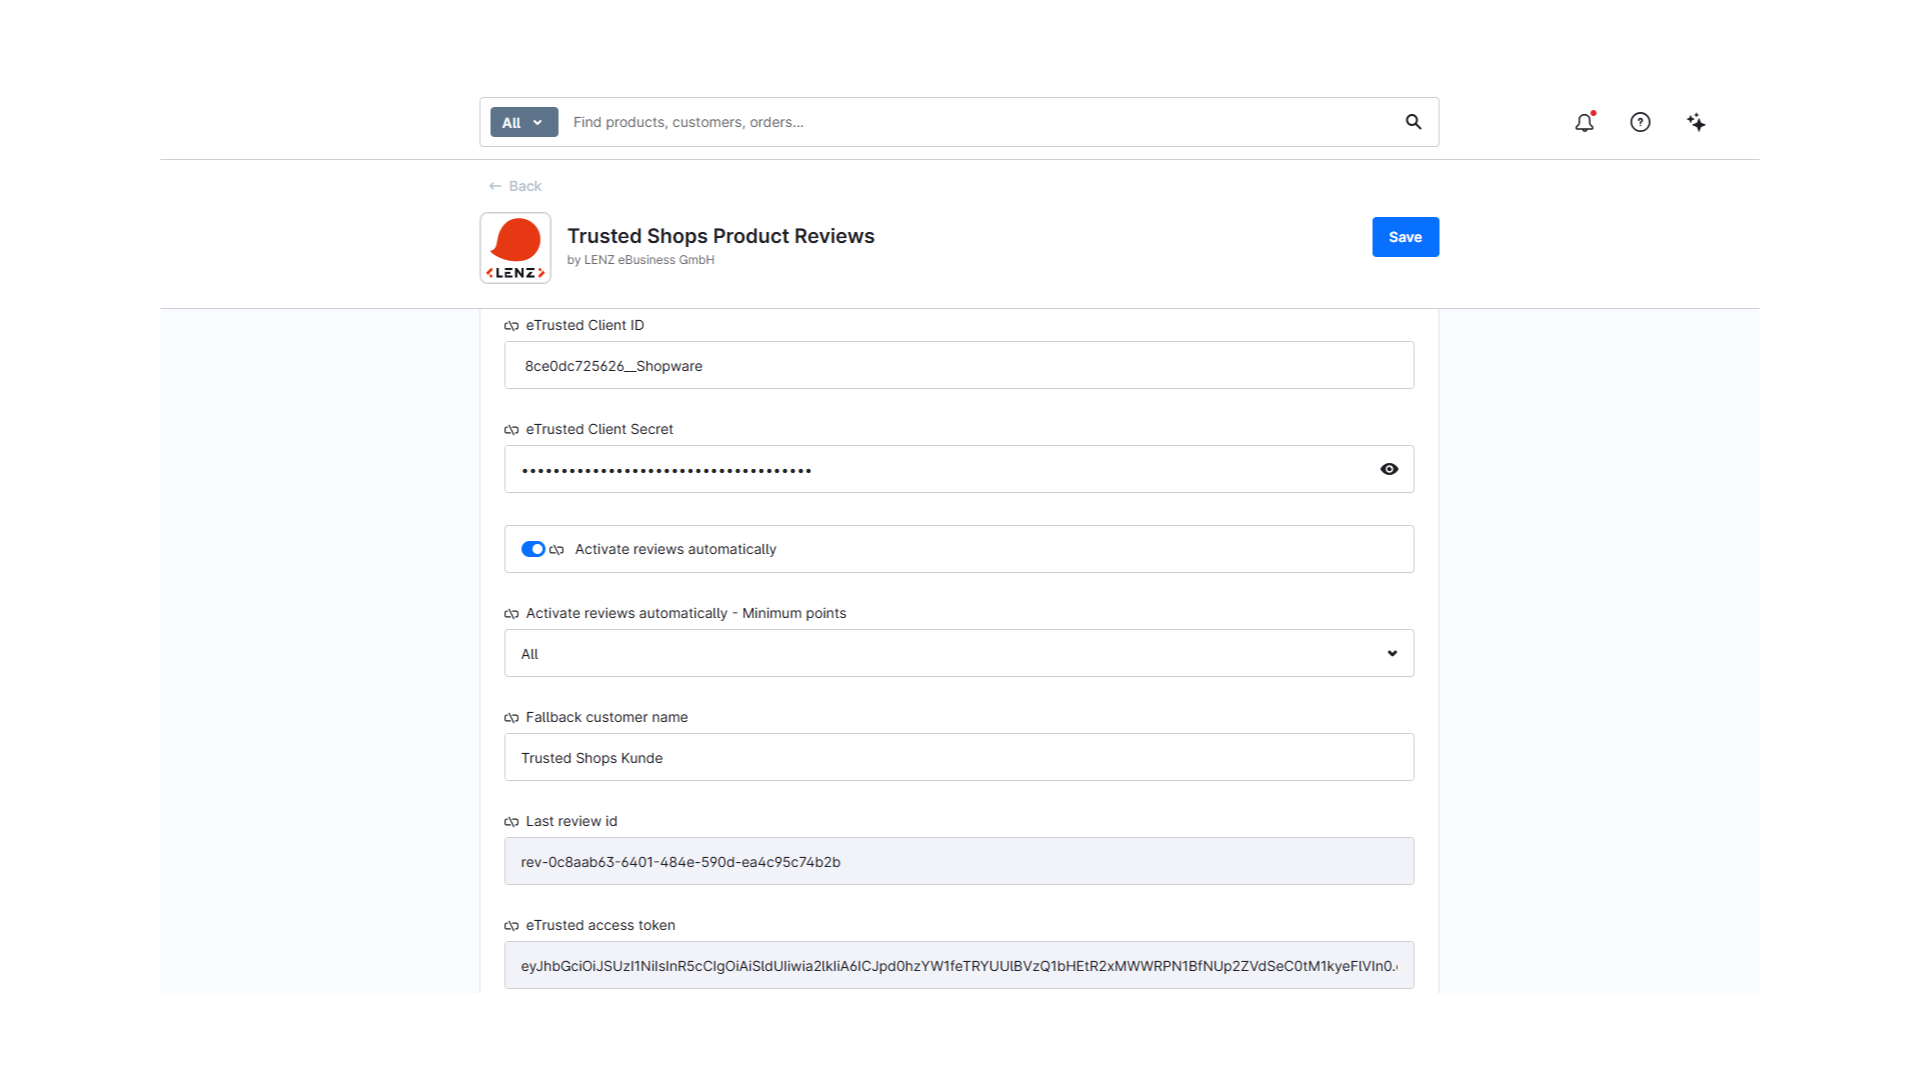Click the by LENZ eBusiness GmbH text
This screenshot has height=1080, width=1920.
(x=641, y=260)
